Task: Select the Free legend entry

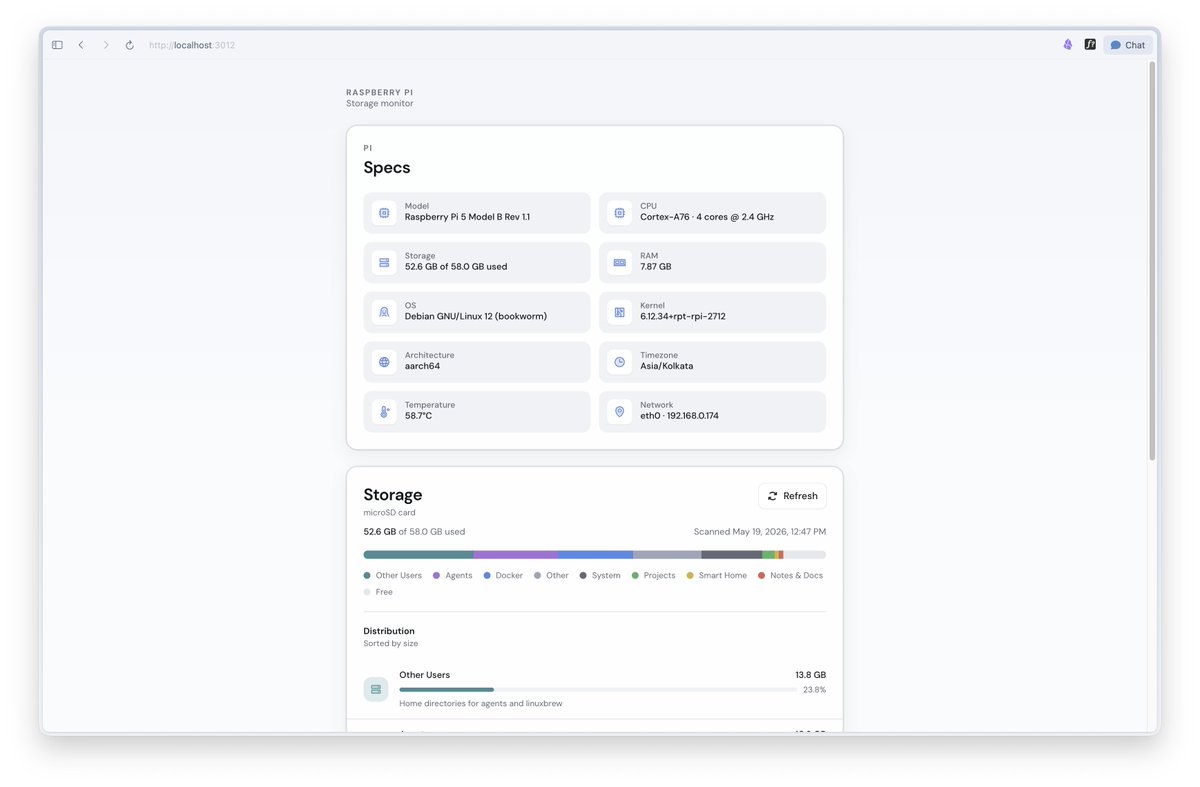Action: (x=378, y=592)
